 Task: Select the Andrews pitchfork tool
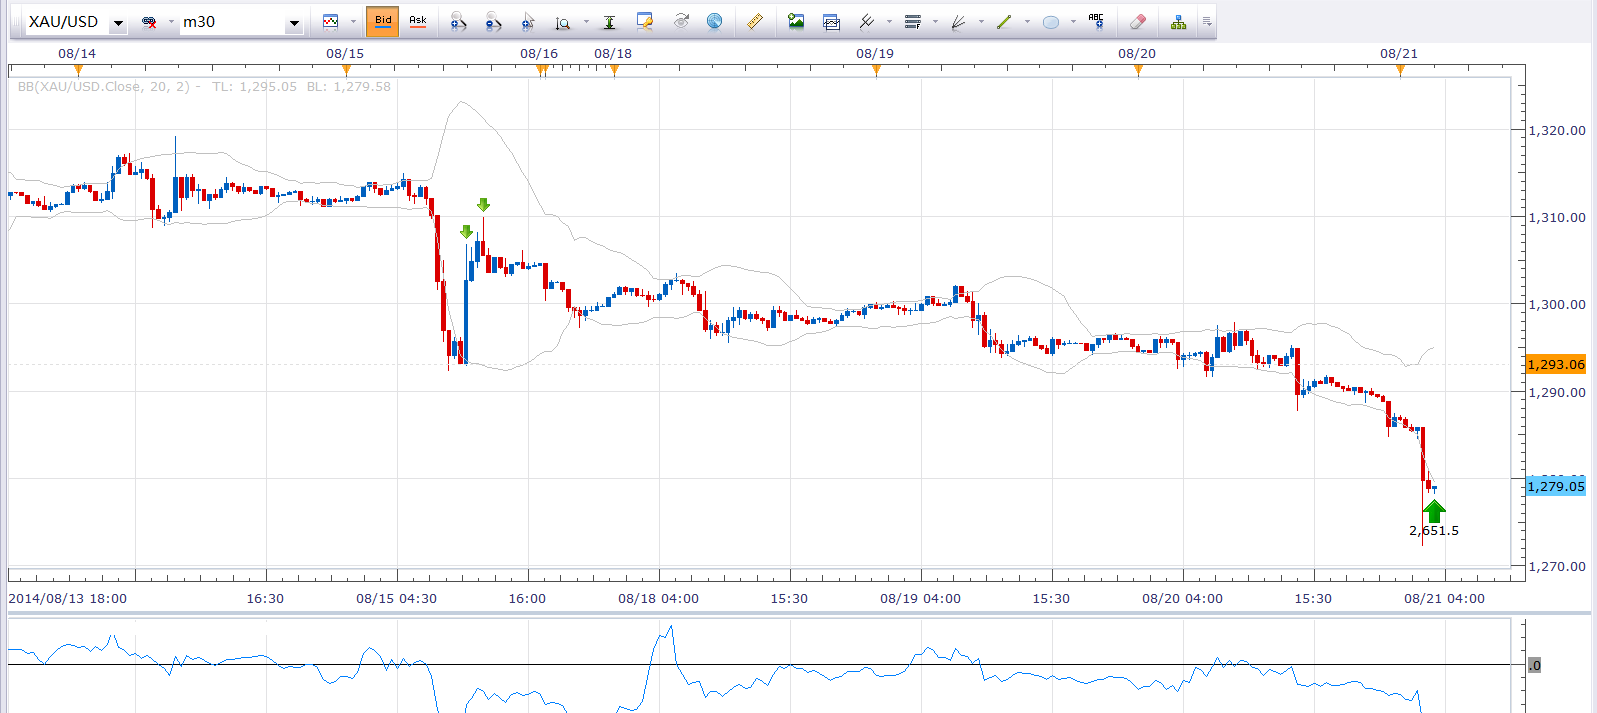point(867,21)
